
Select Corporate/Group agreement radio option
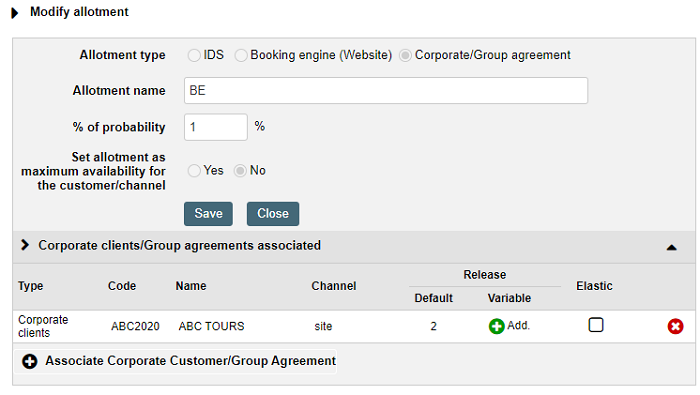(405, 55)
